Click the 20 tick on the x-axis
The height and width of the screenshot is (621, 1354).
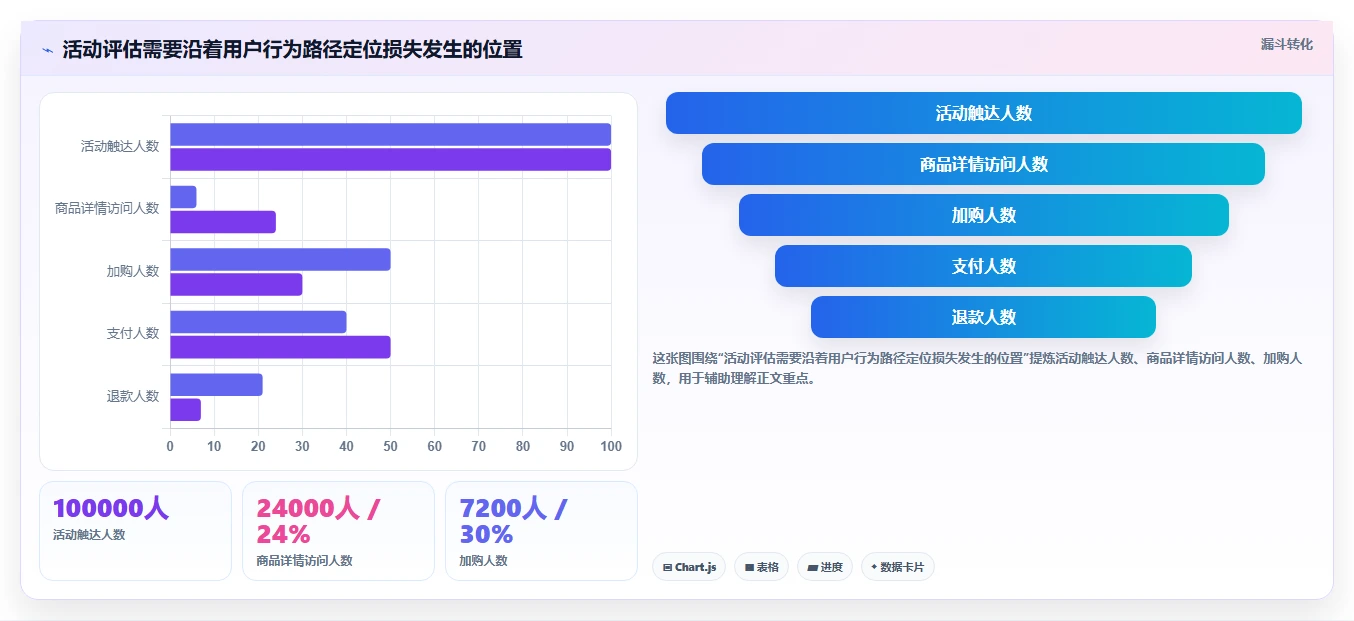(258, 446)
